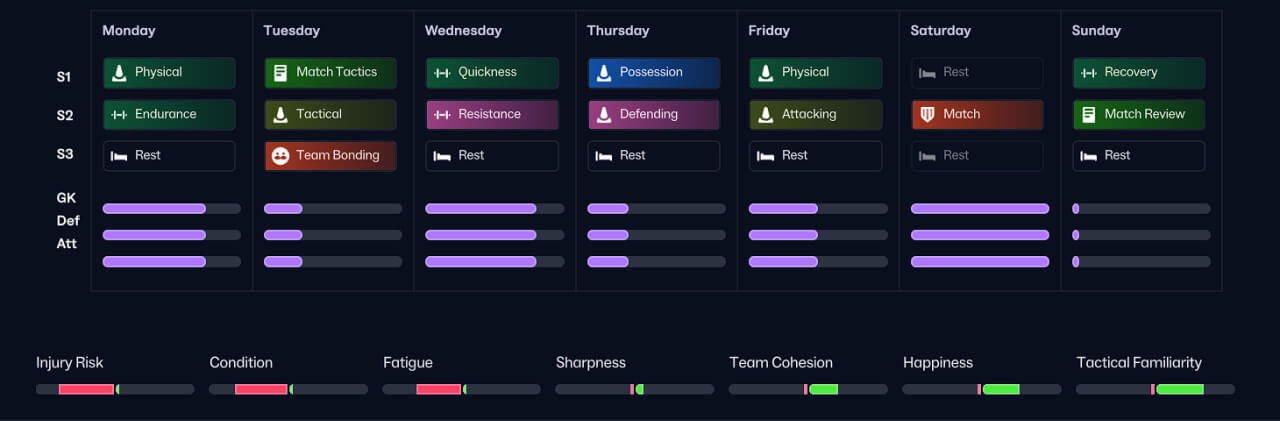Click the cone icon on Thursday Possession
This screenshot has height=421, width=1280.
click(x=604, y=72)
